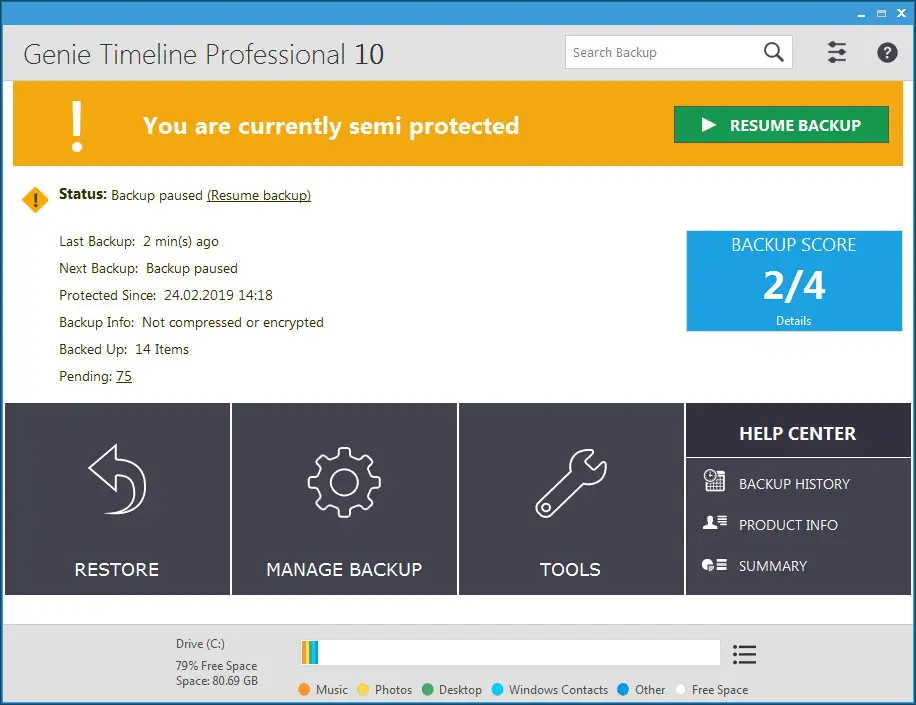Click the Photos yellow legend swatch
The width and height of the screenshot is (916, 705).
click(363, 689)
